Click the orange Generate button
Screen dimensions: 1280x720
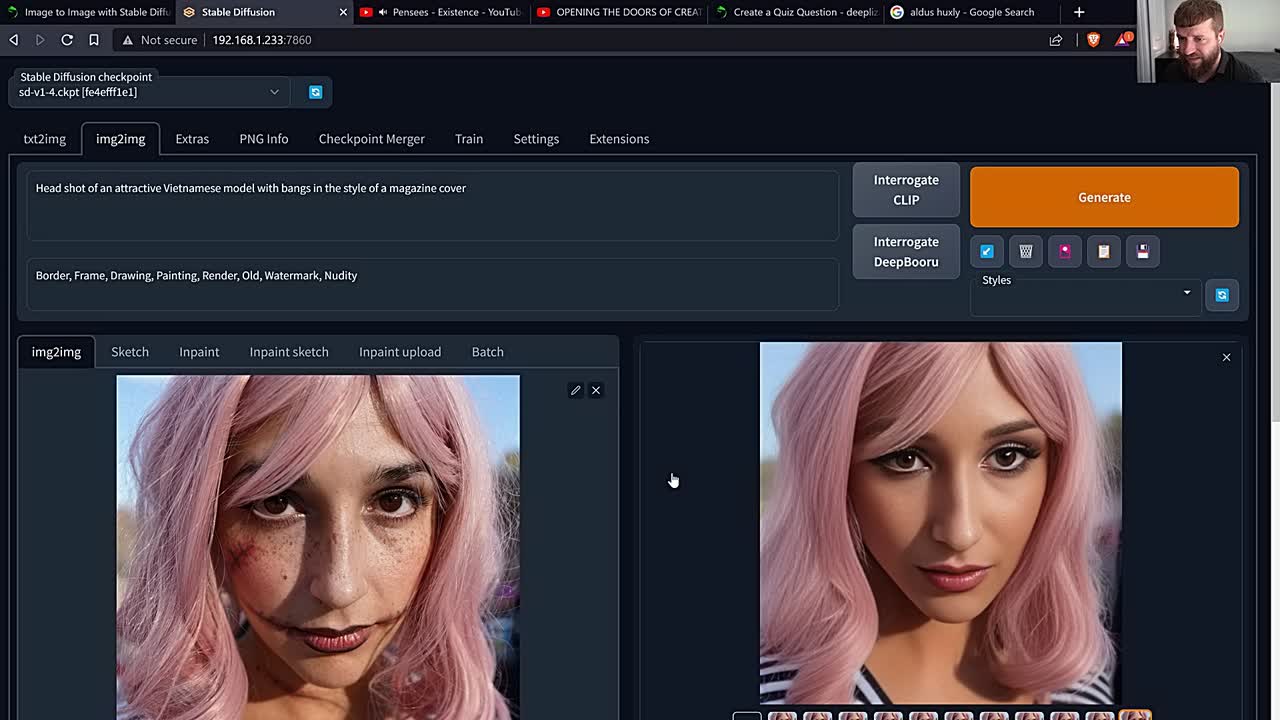tap(1104, 197)
